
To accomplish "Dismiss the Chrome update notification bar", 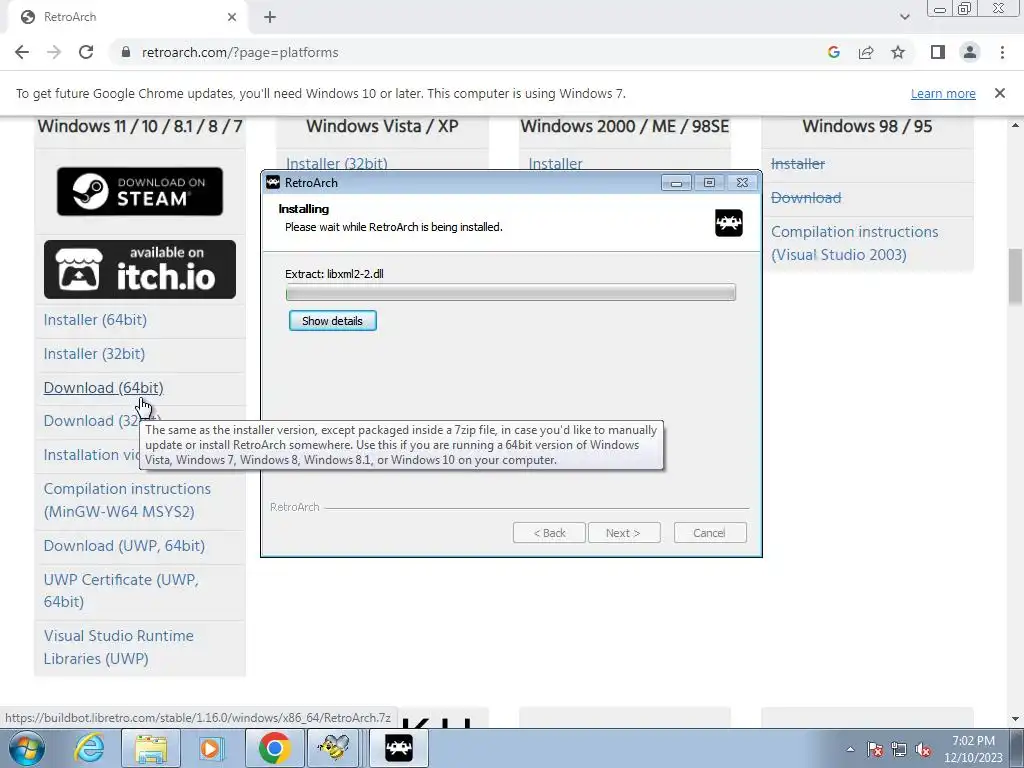I will 999,93.
